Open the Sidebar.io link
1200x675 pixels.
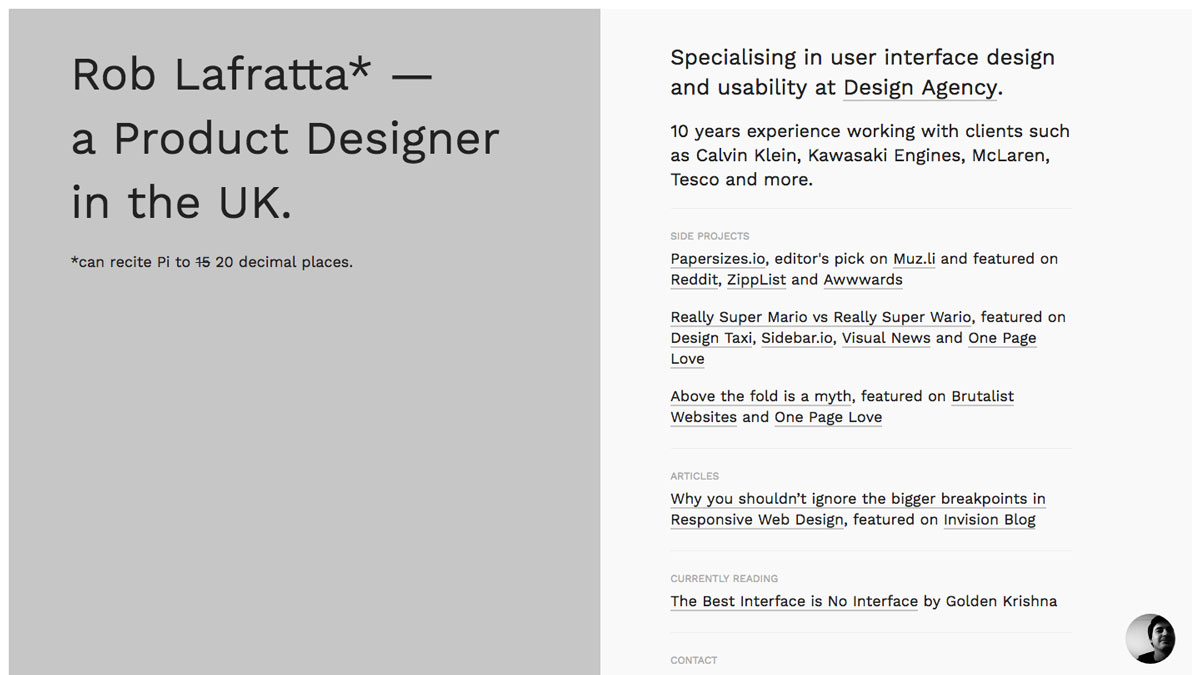(x=796, y=338)
